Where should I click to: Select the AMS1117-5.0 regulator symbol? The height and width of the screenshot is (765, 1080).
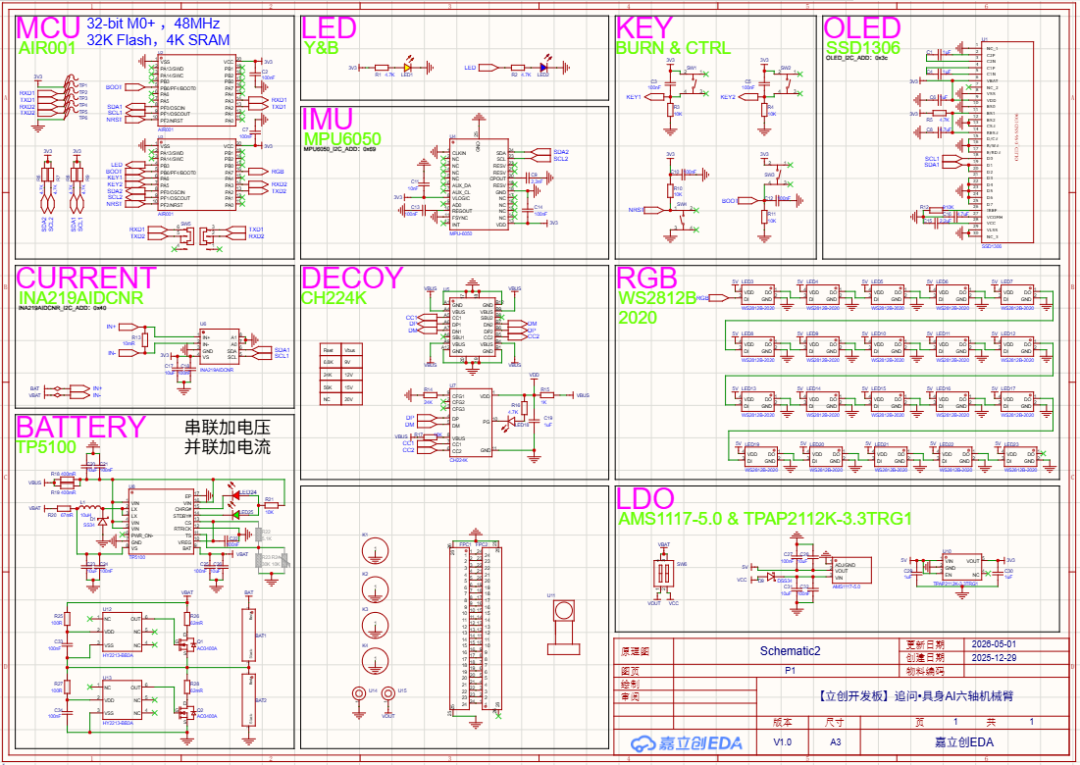(851, 570)
